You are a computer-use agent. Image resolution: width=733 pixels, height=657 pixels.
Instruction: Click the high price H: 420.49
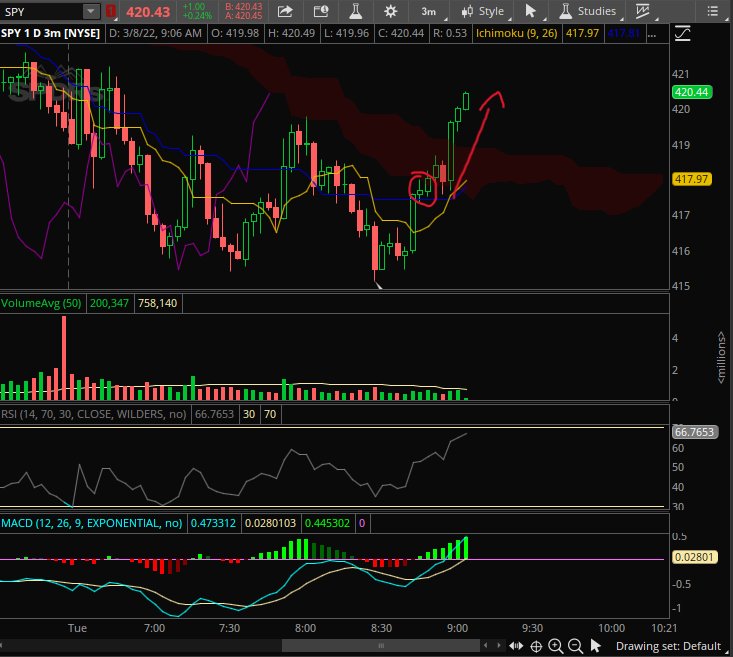(x=291, y=34)
